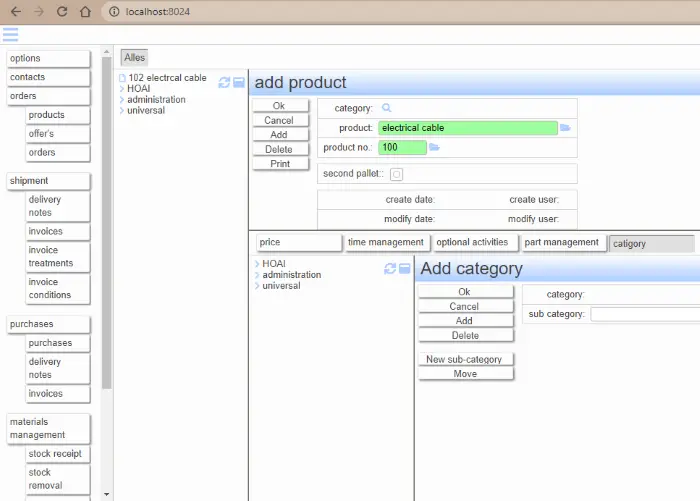This screenshot has height=501, width=700.
Task: Select the Alles tab
Action: click(x=134, y=58)
